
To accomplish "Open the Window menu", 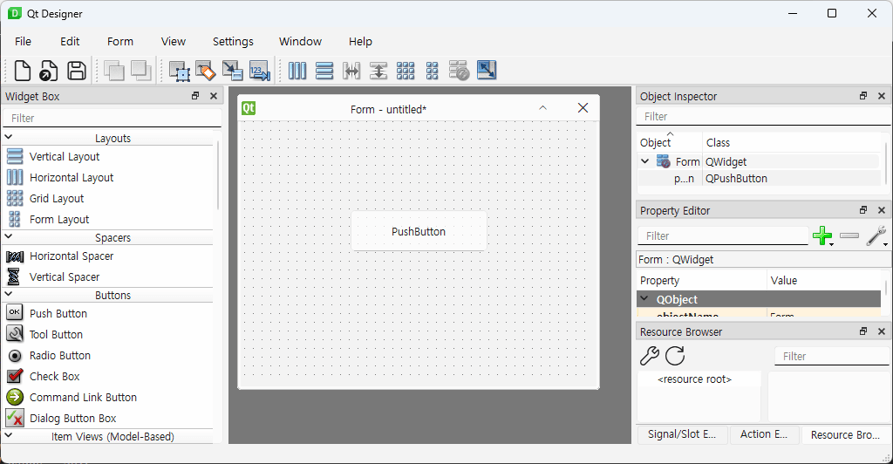I will coord(300,42).
